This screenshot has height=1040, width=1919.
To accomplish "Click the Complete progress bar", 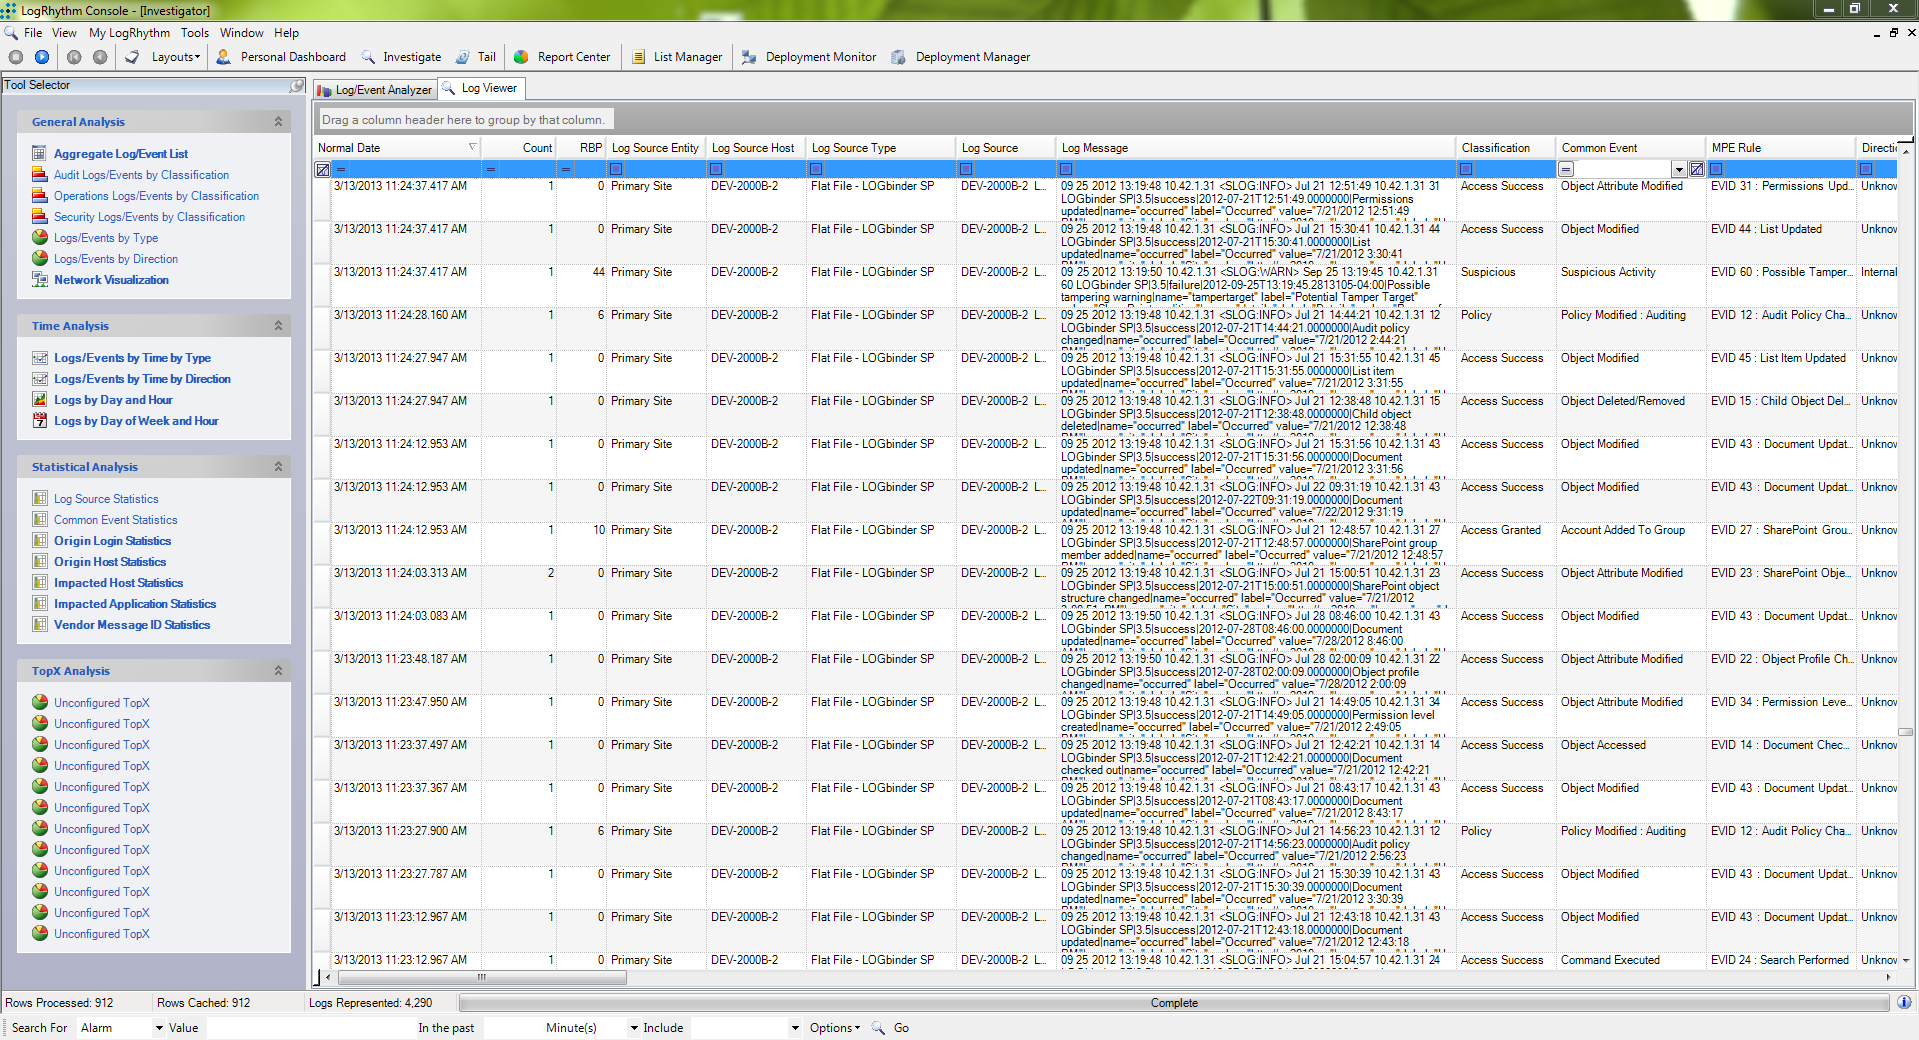I will point(1174,1002).
